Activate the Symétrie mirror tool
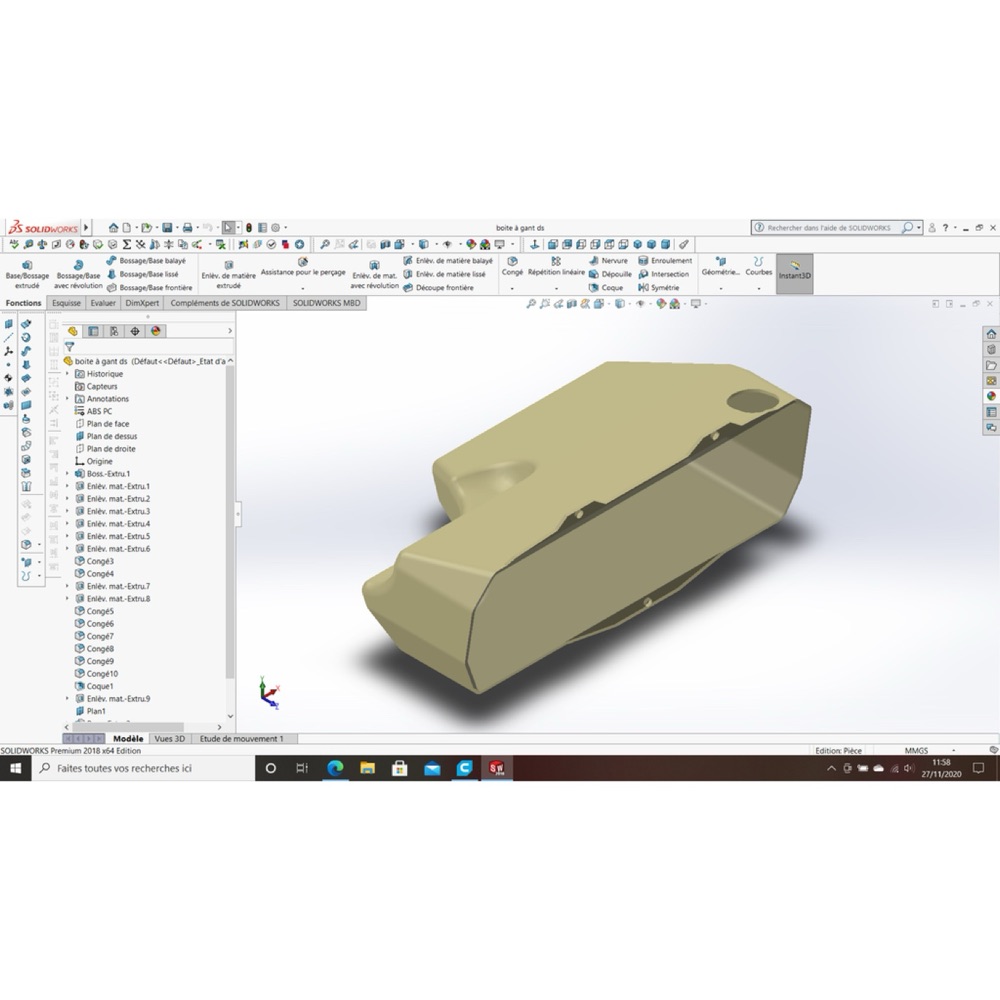The height and width of the screenshot is (1000, 1000). (x=659, y=288)
